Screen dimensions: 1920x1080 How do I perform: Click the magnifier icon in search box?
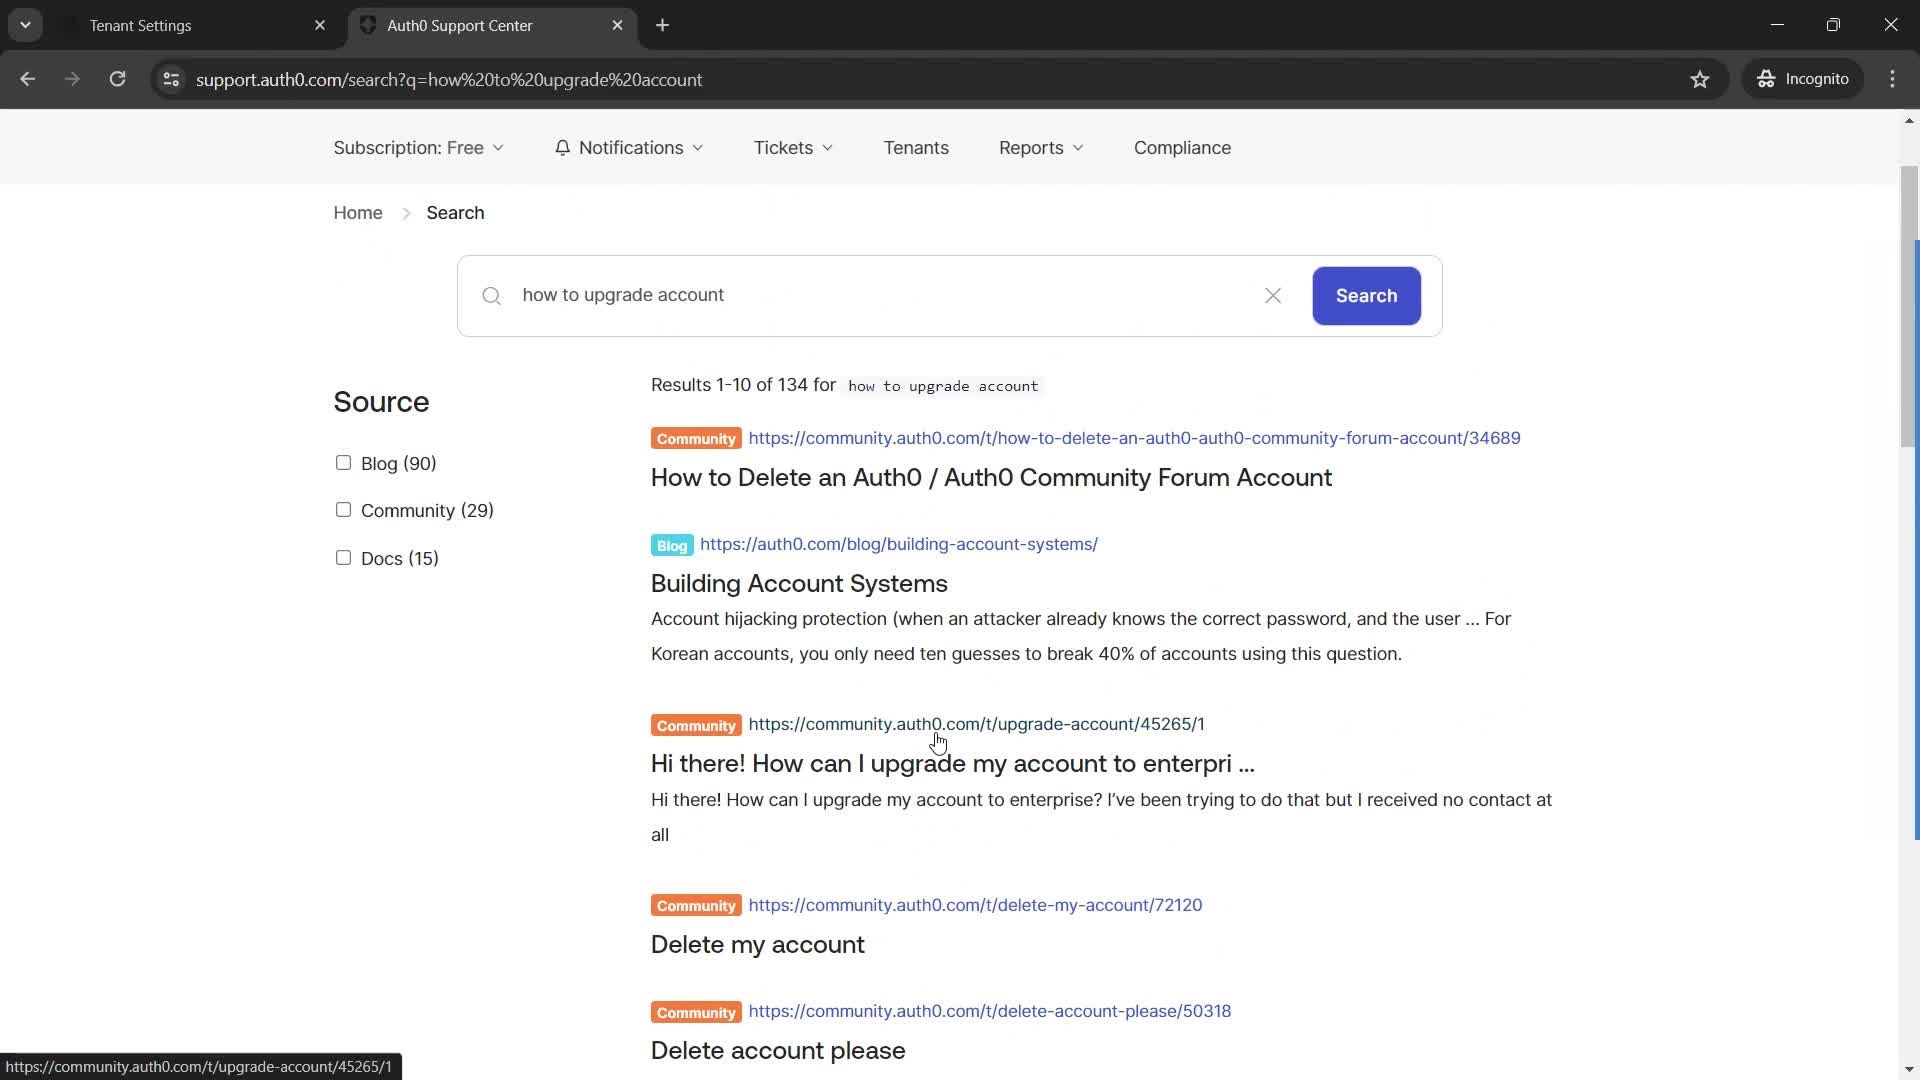[x=491, y=296]
